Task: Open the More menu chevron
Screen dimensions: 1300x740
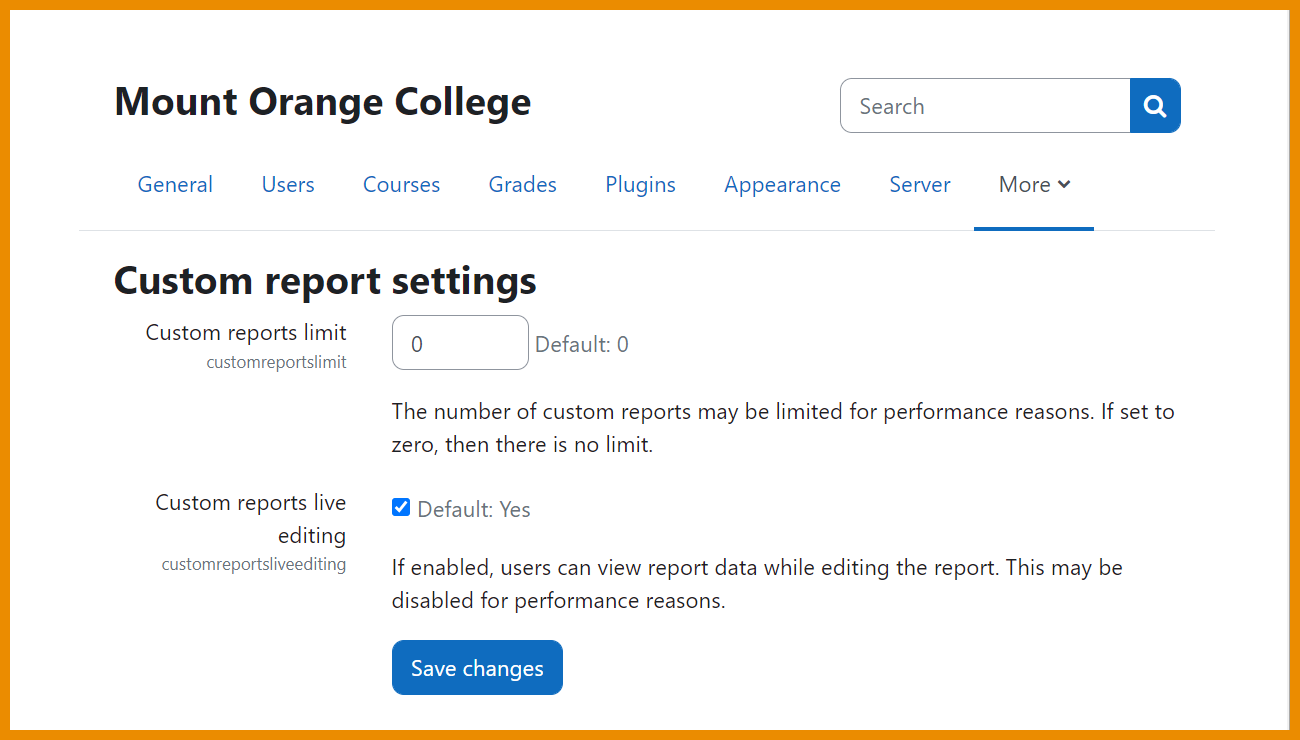Action: (1065, 184)
